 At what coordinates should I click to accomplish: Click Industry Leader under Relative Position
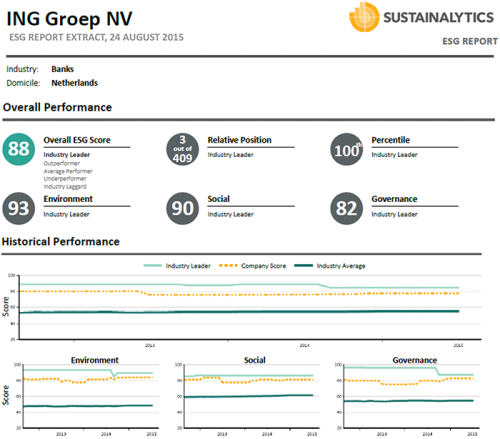(231, 155)
